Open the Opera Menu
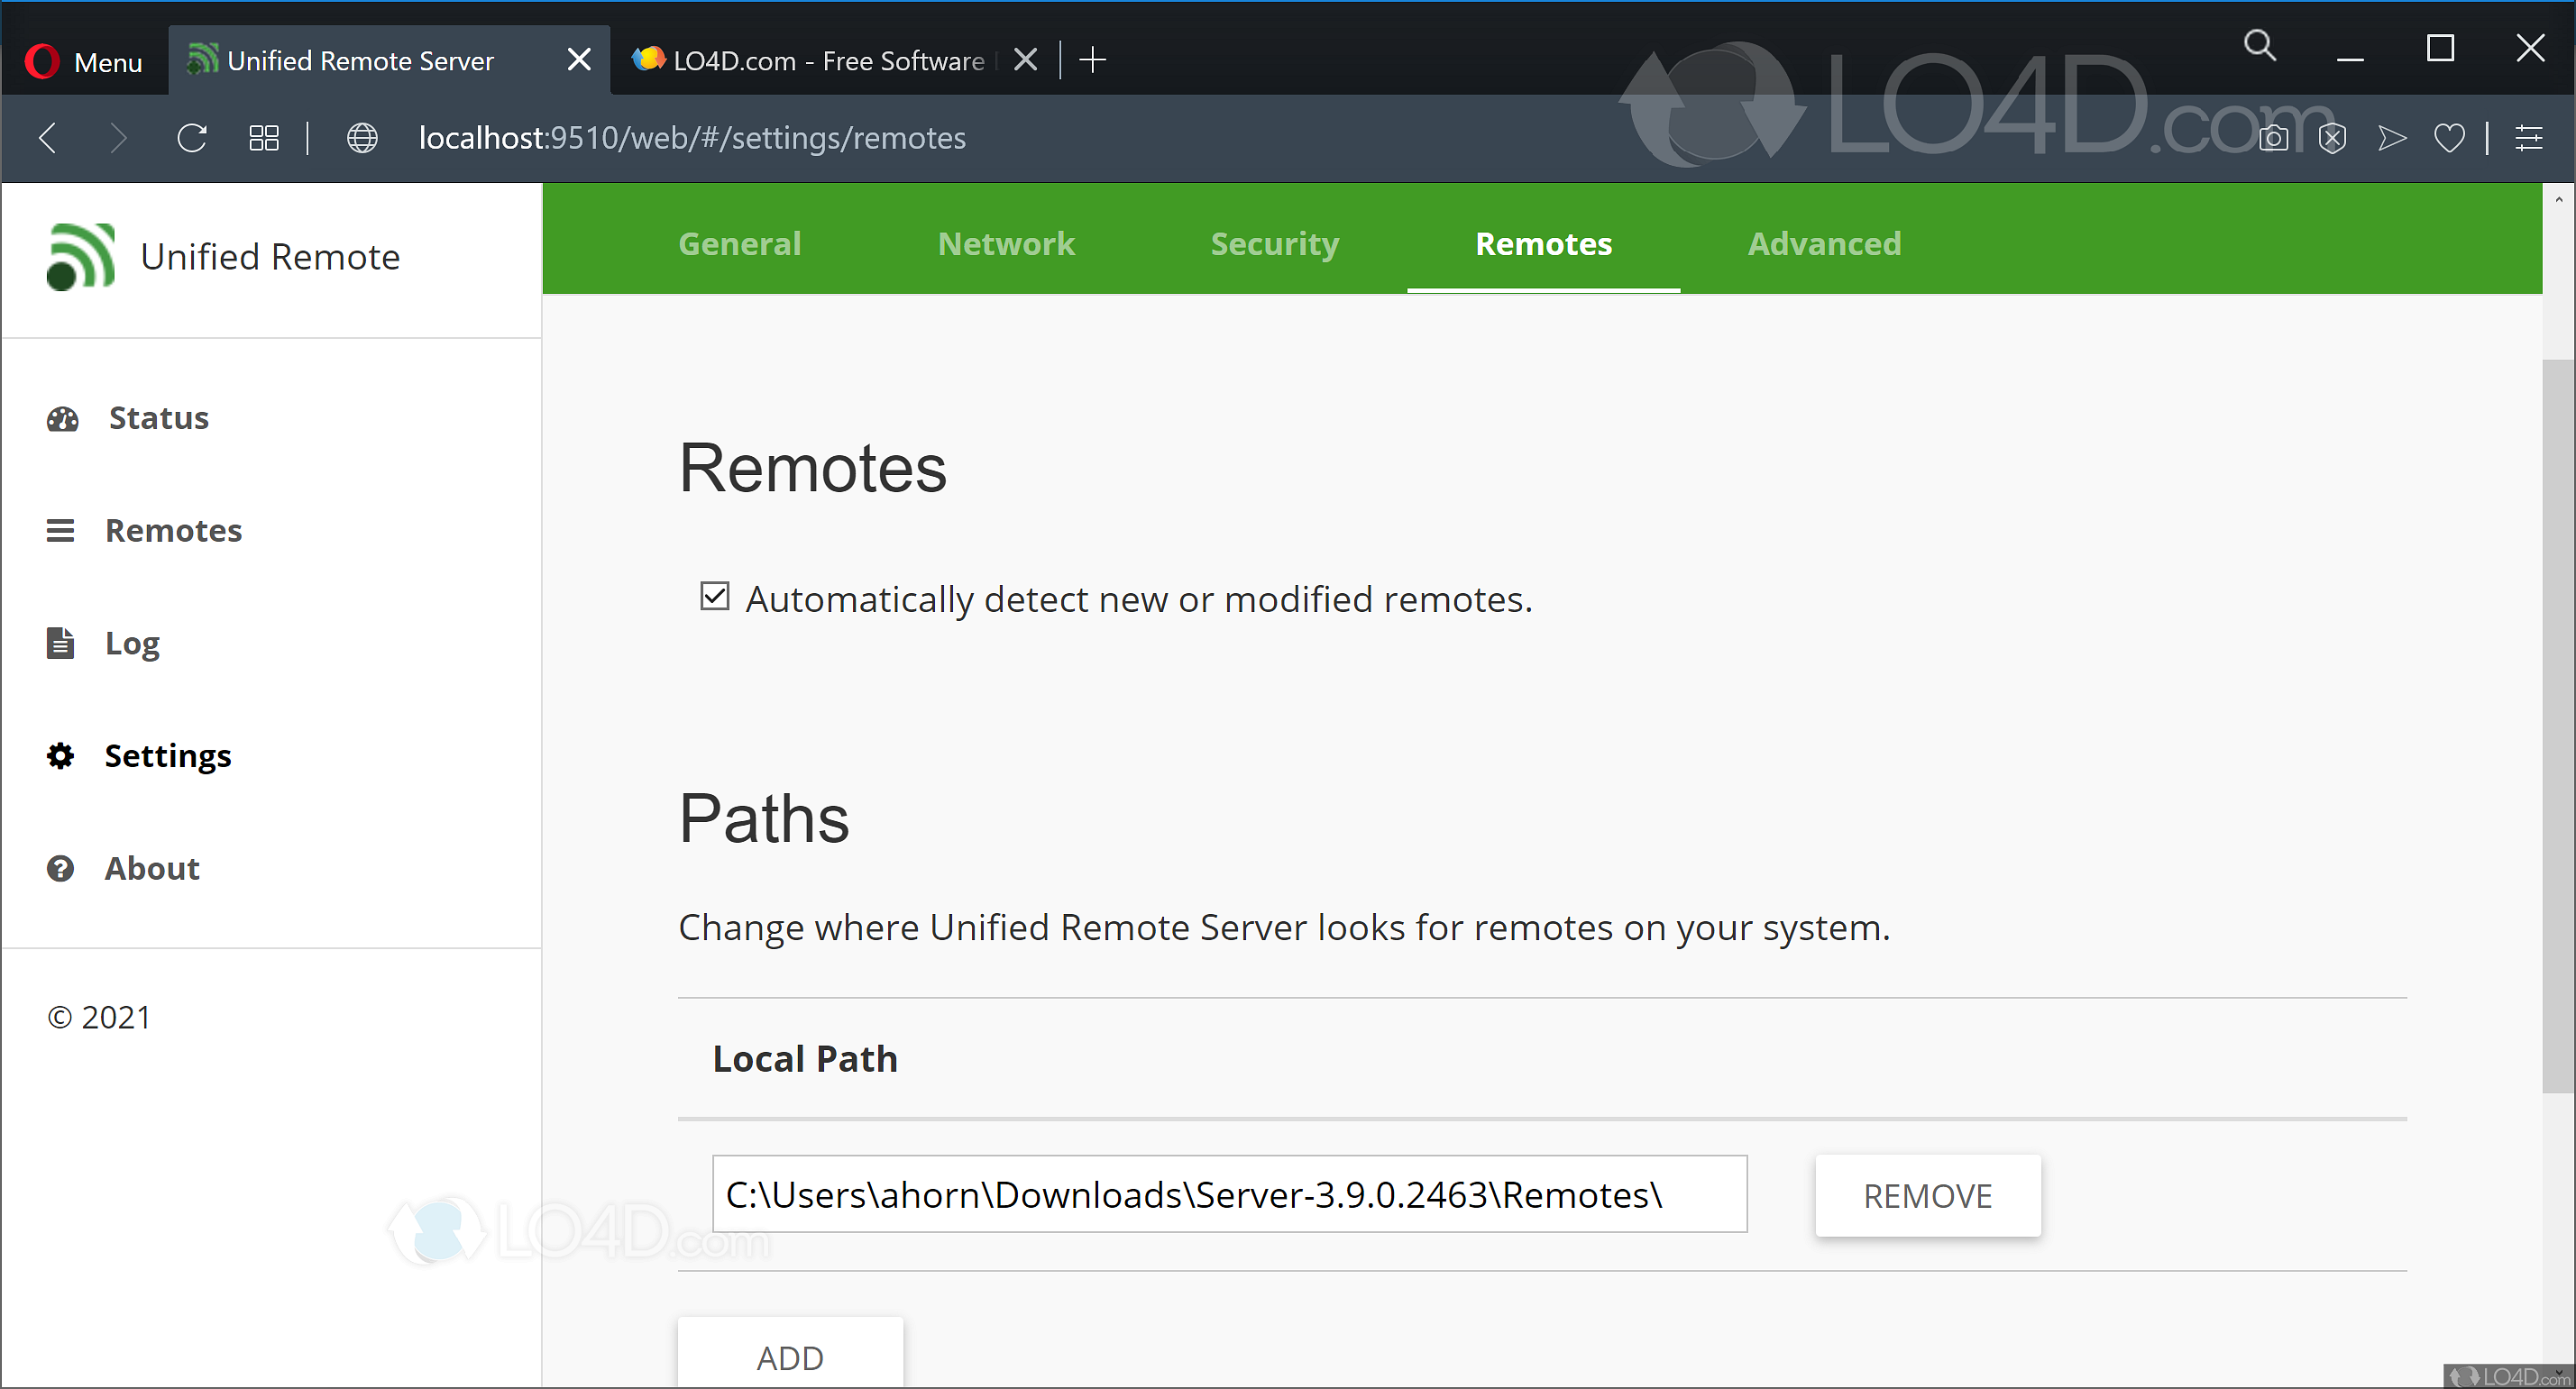Viewport: 2576px width, 1389px height. (x=84, y=60)
